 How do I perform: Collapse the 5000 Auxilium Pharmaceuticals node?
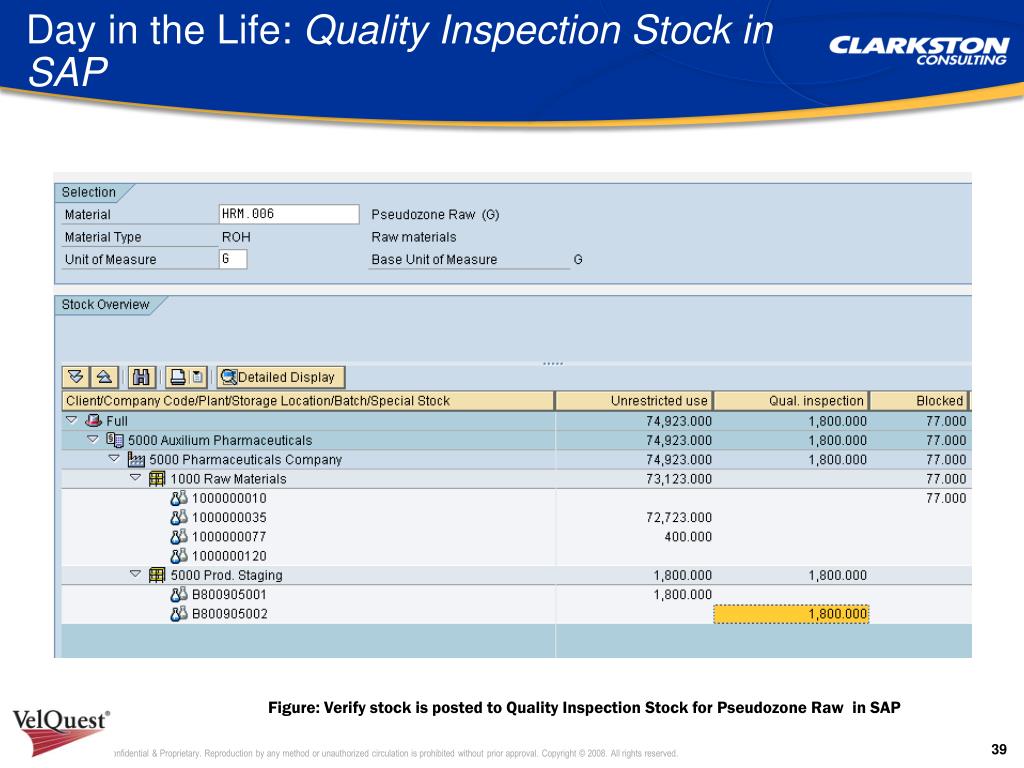pos(93,440)
